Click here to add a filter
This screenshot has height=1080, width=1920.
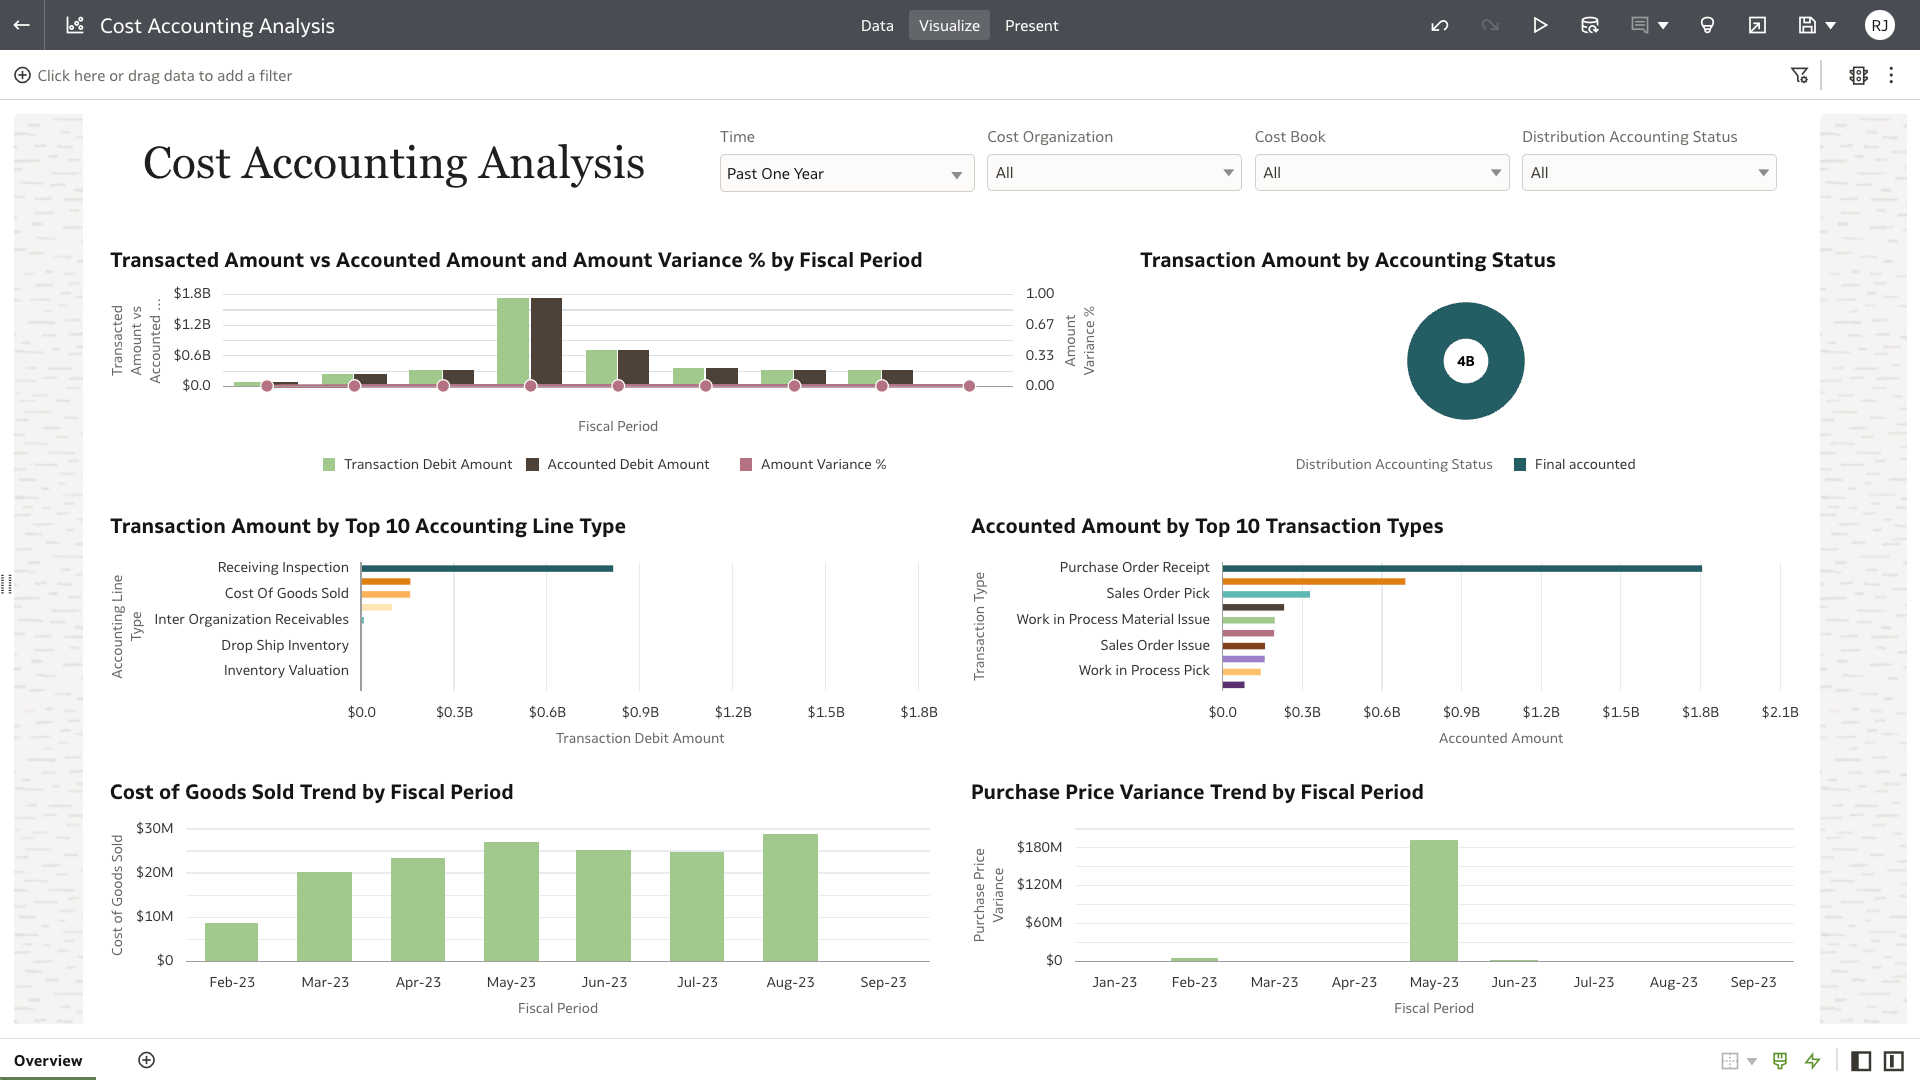[x=165, y=75]
